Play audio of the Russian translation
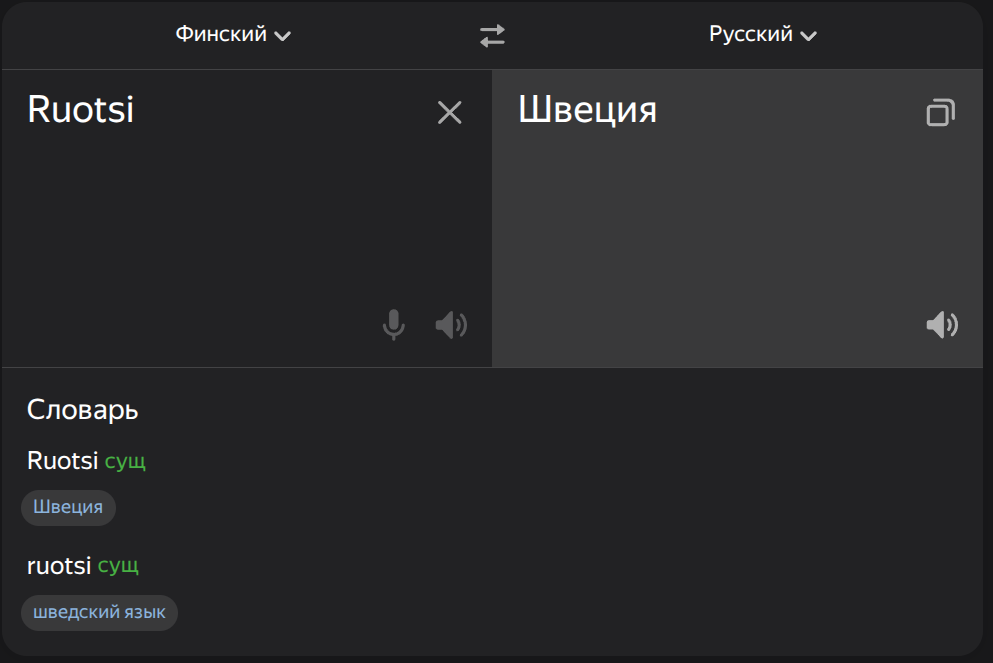Image resolution: width=993 pixels, height=663 pixels. pyautogui.click(x=941, y=325)
